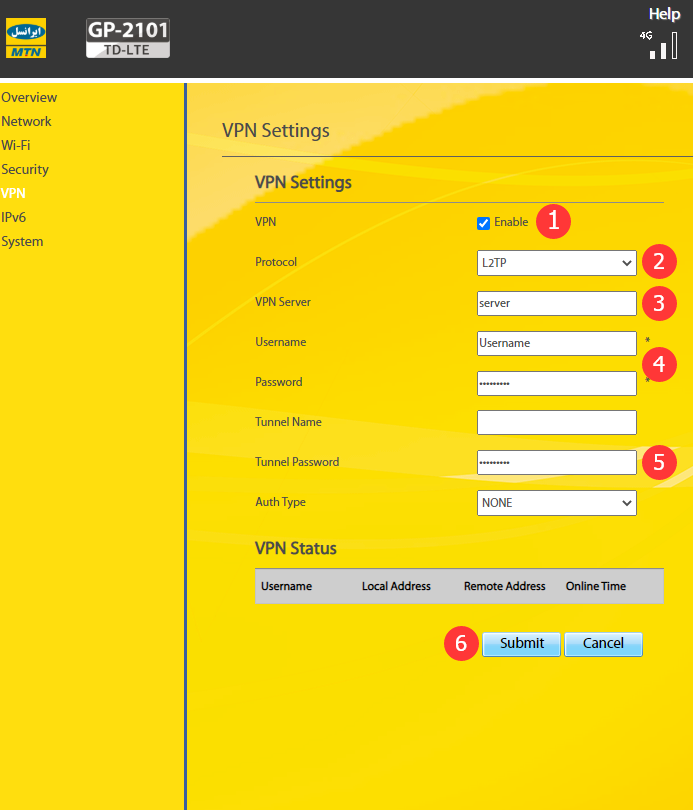
Task: Open the Protocol dropdown showing L2TP
Action: [557, 263]
